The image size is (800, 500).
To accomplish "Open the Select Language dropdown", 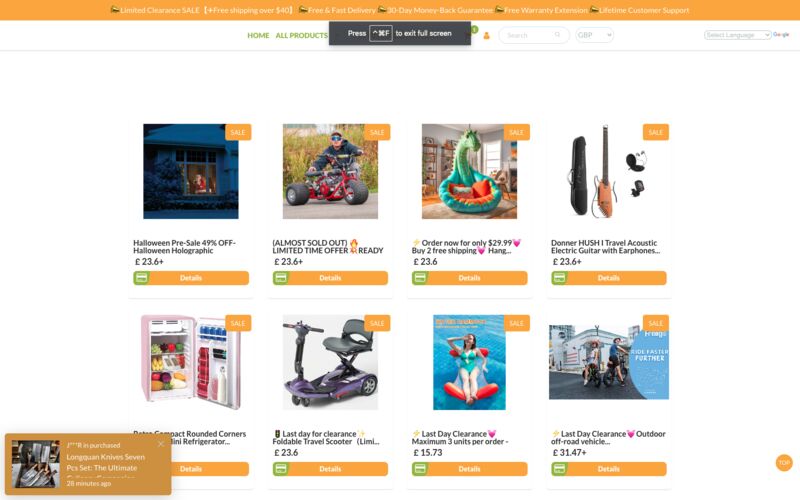I will tap(737, 35).
